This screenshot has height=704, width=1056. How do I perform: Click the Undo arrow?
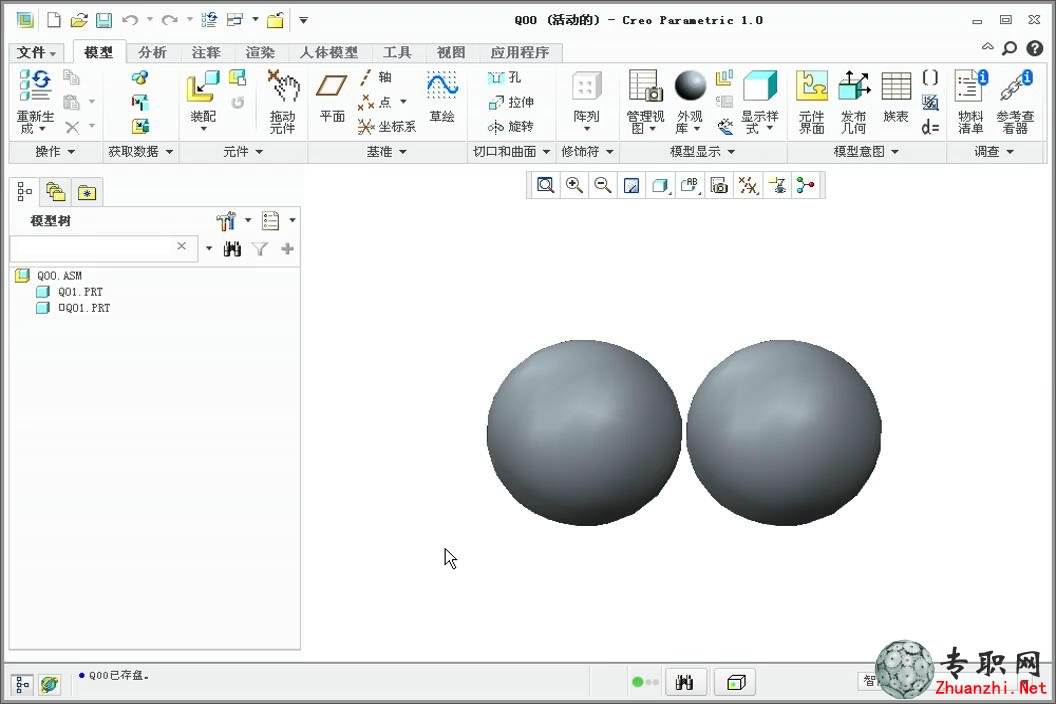click(x=130, y=20)
